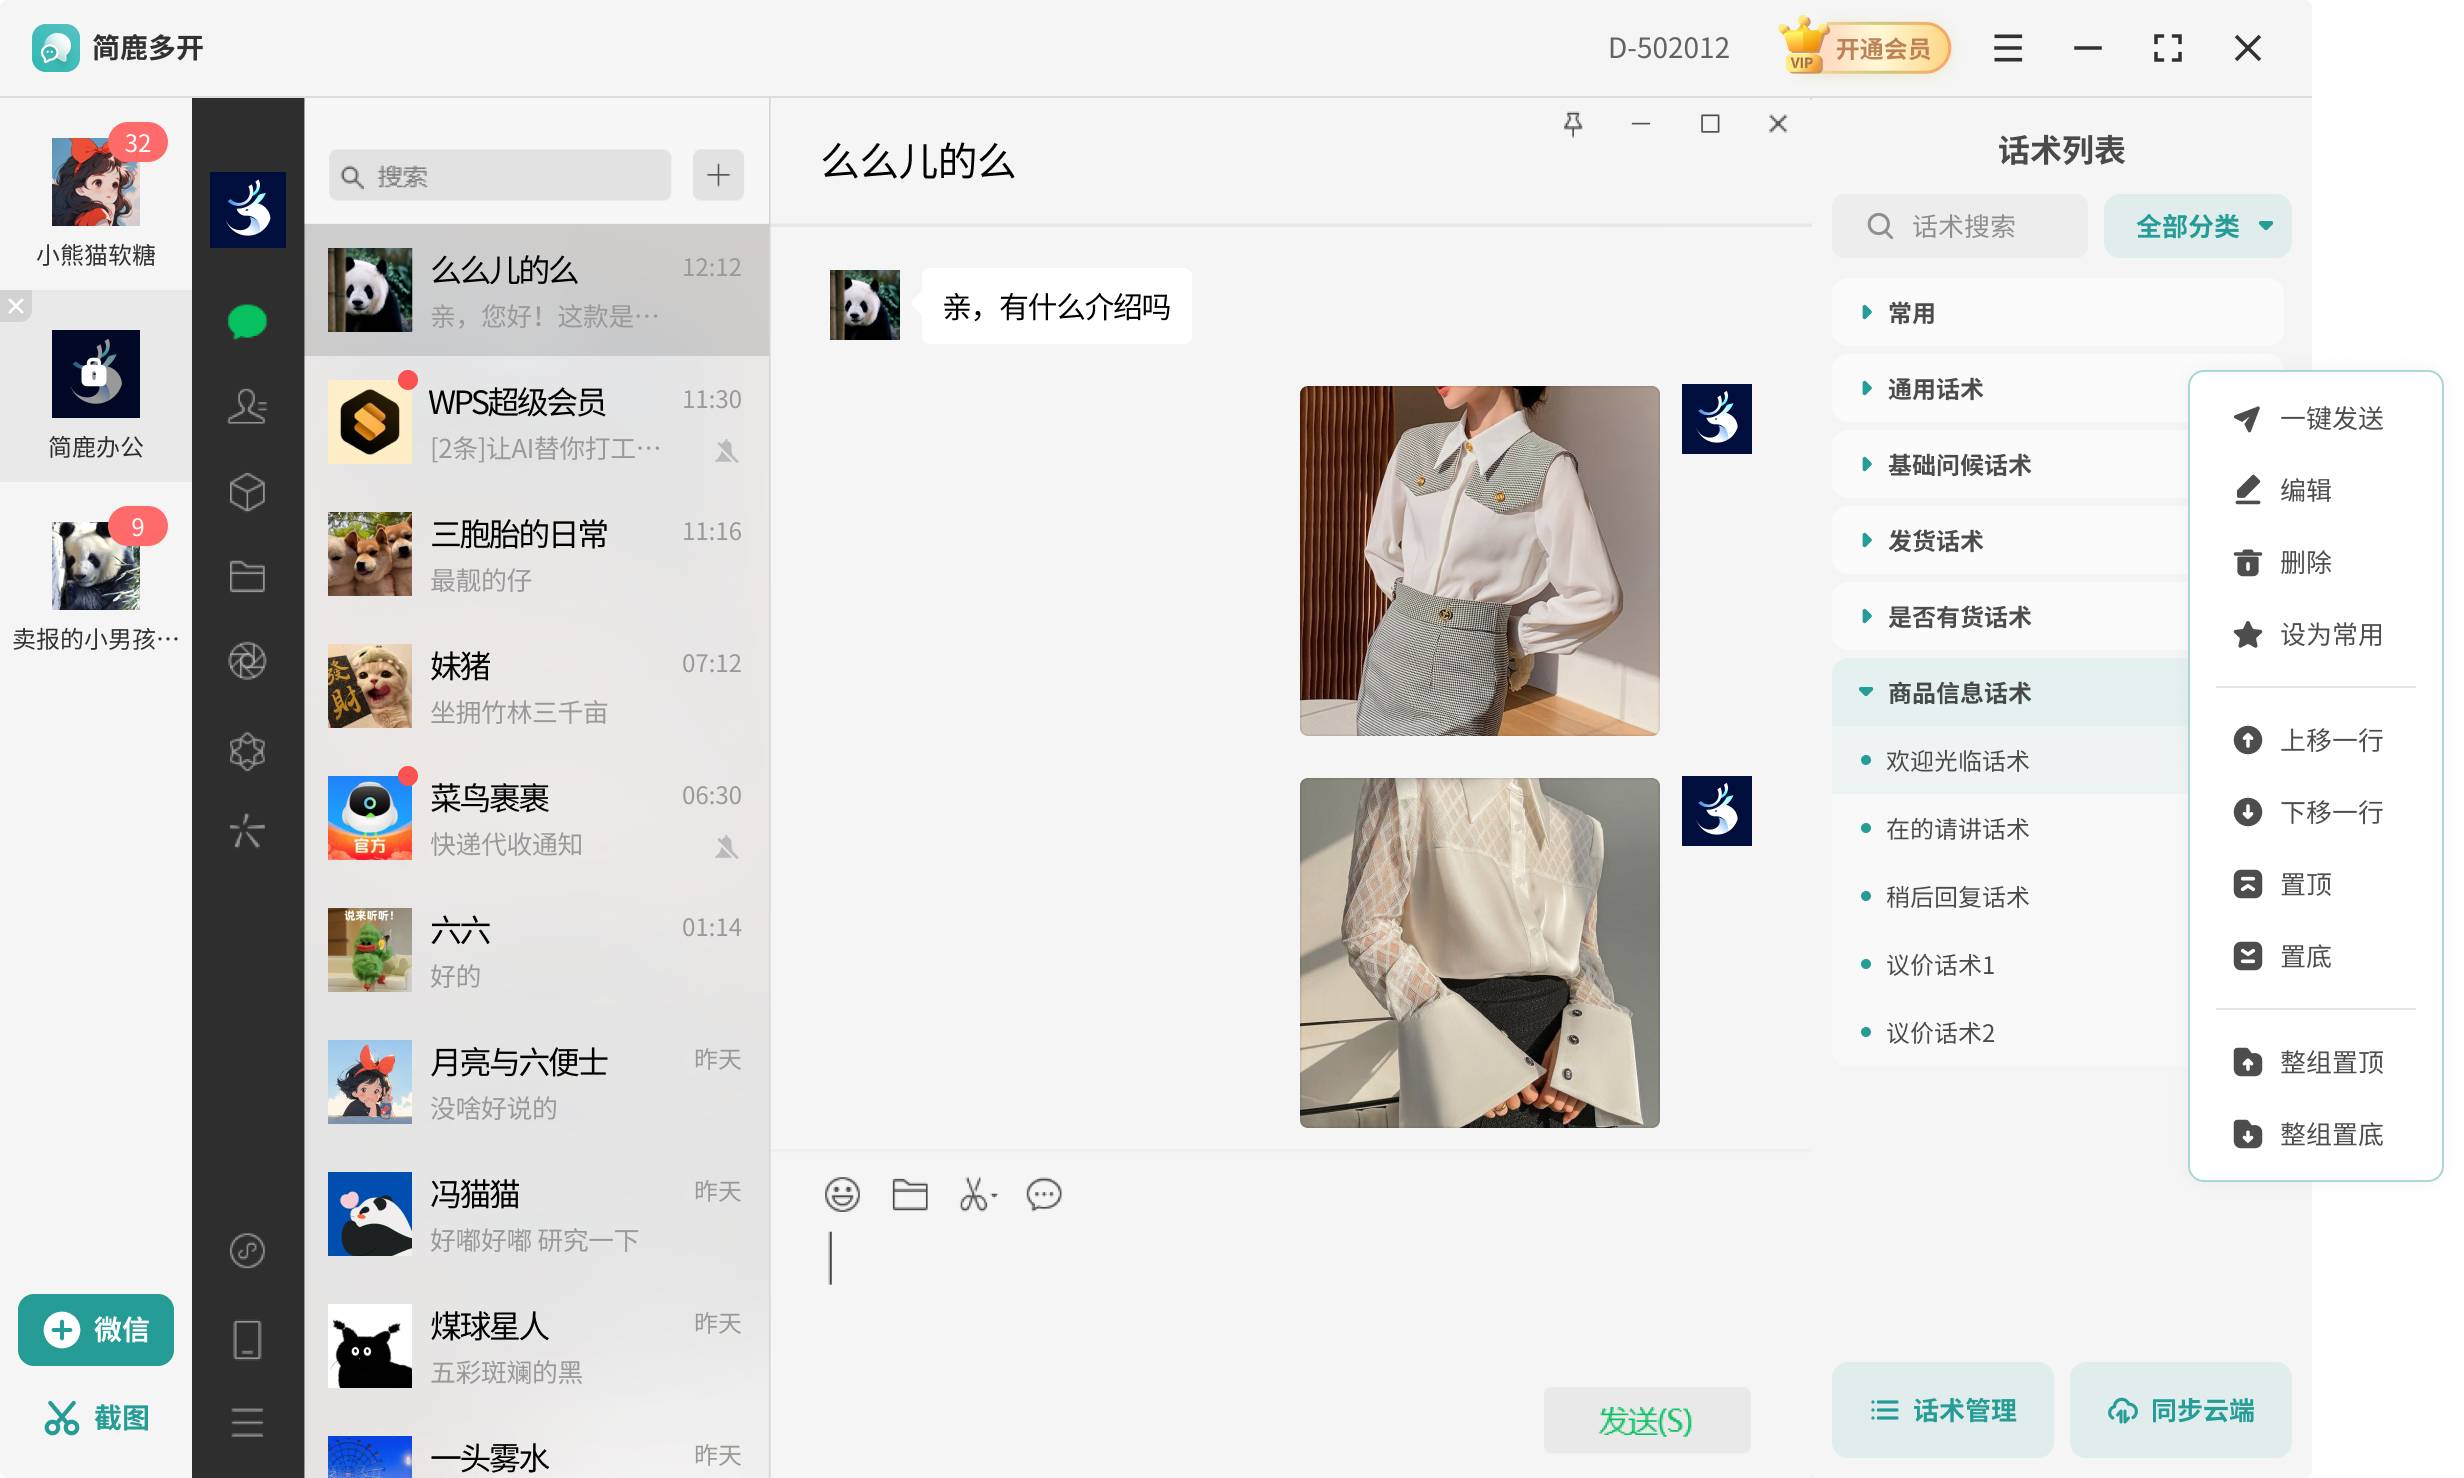Click the 发送(S) send button
2464x1478 pixels.
click(x=1646, y=1419)
